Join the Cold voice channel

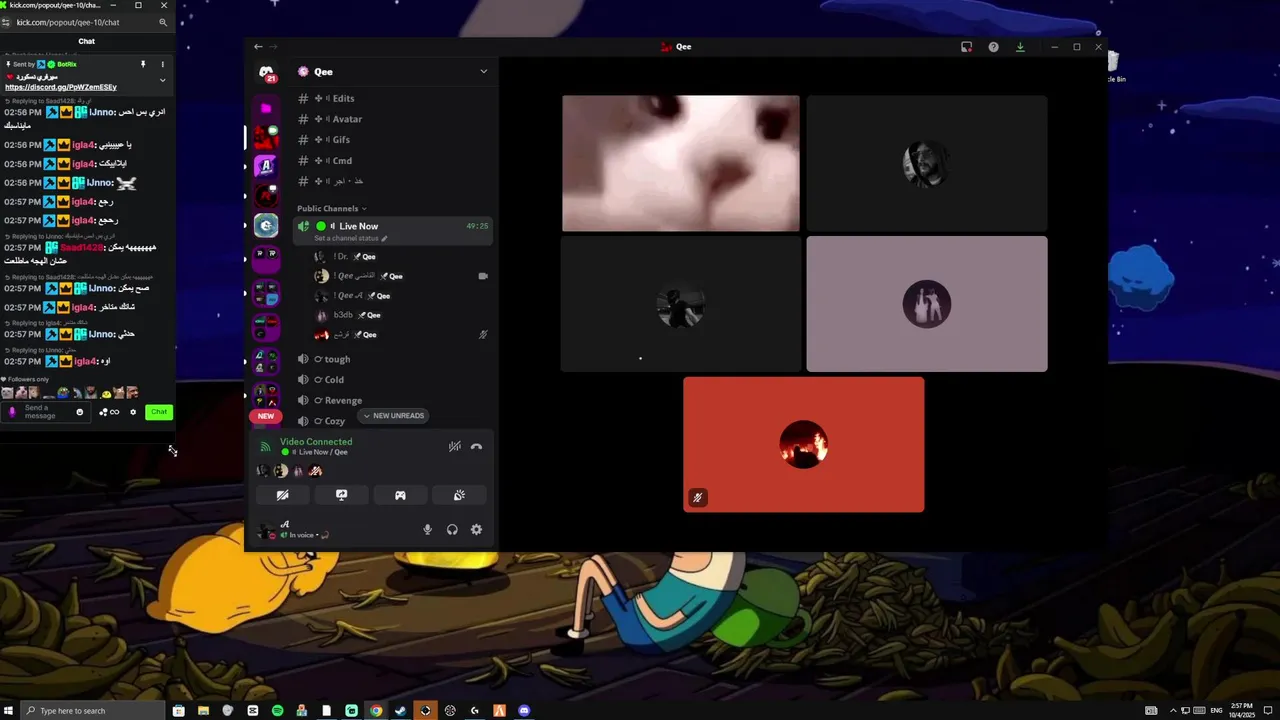click(392, 380)
